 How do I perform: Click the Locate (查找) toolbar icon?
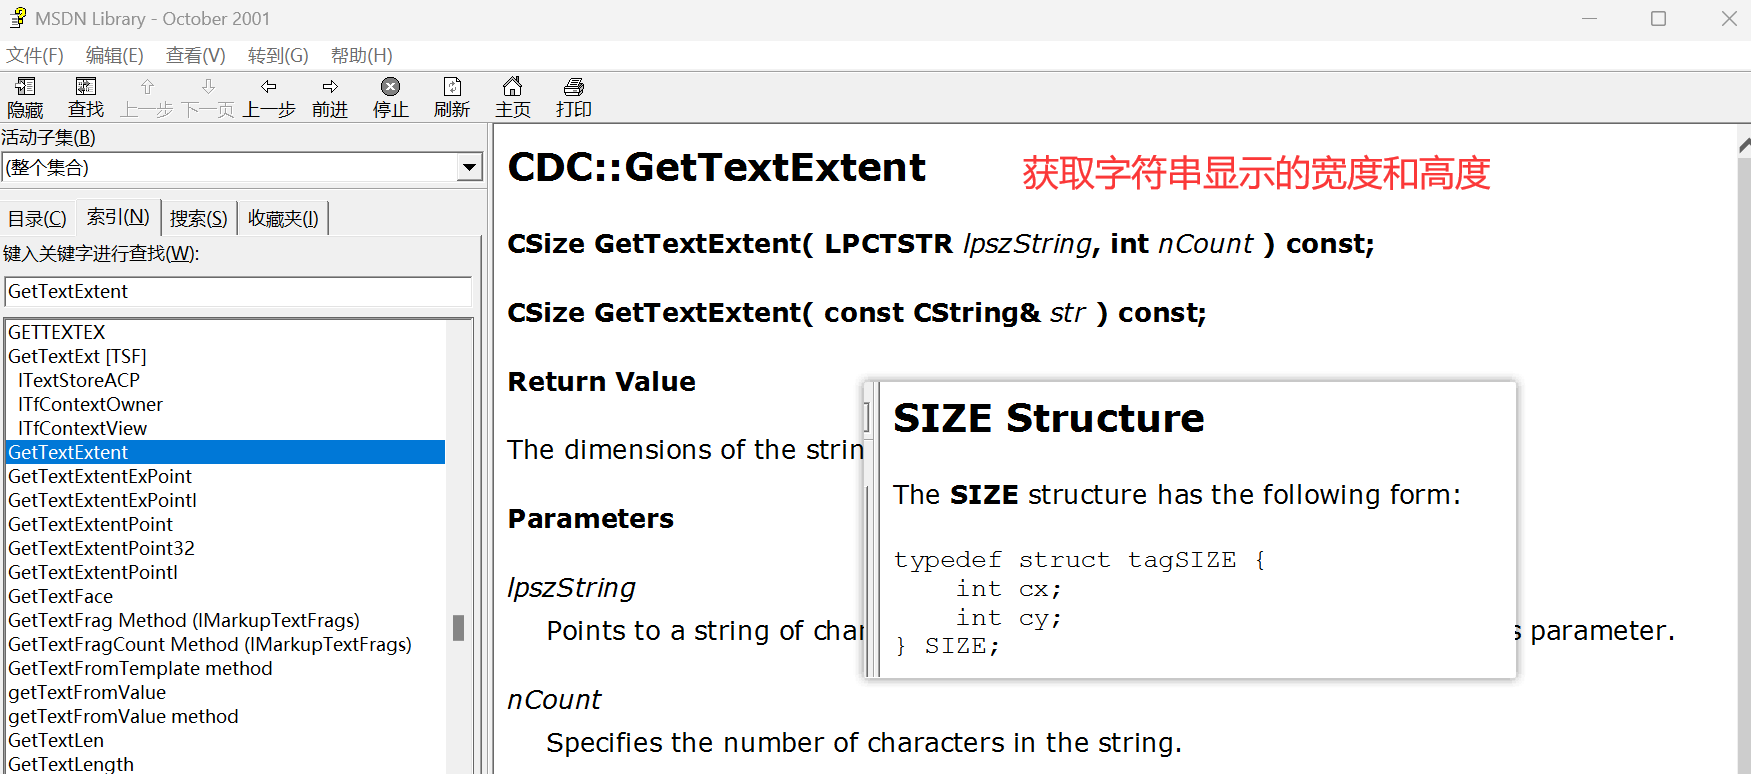86,87
